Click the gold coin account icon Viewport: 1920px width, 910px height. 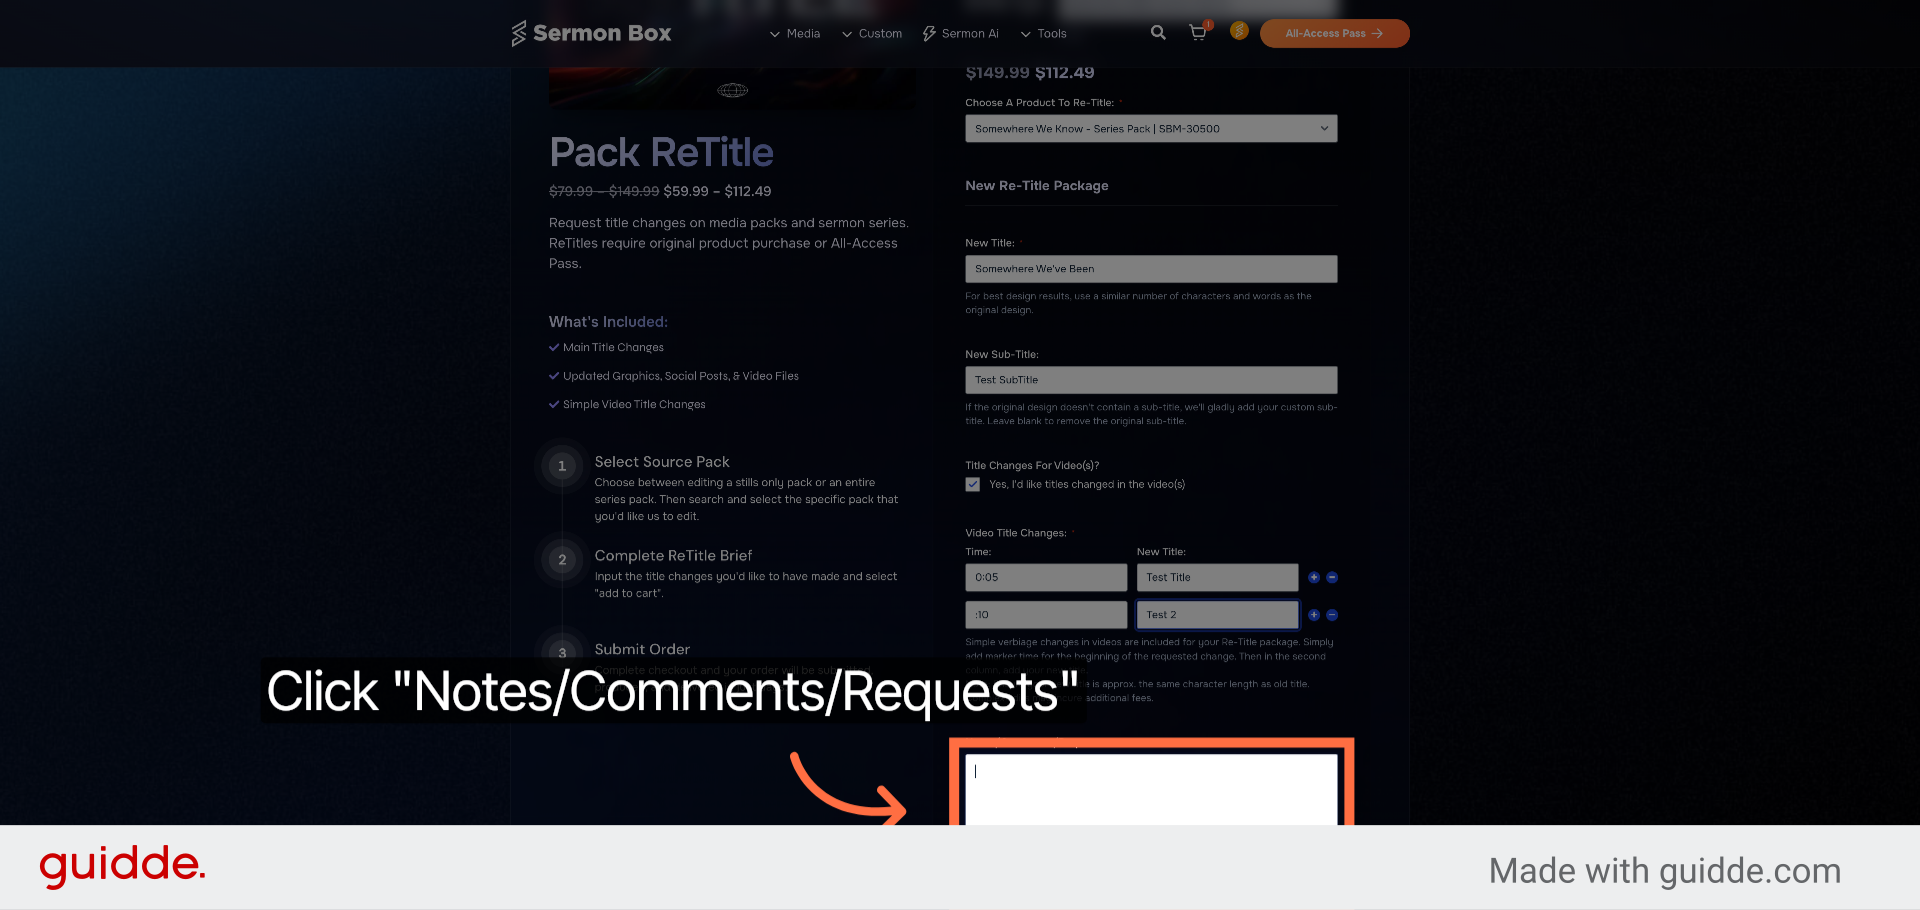pos(1239,31)
